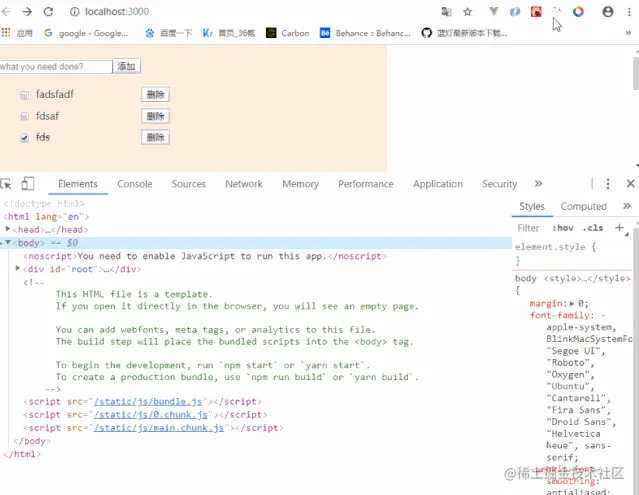Show more DevTools tabs

tap(538, 184)
